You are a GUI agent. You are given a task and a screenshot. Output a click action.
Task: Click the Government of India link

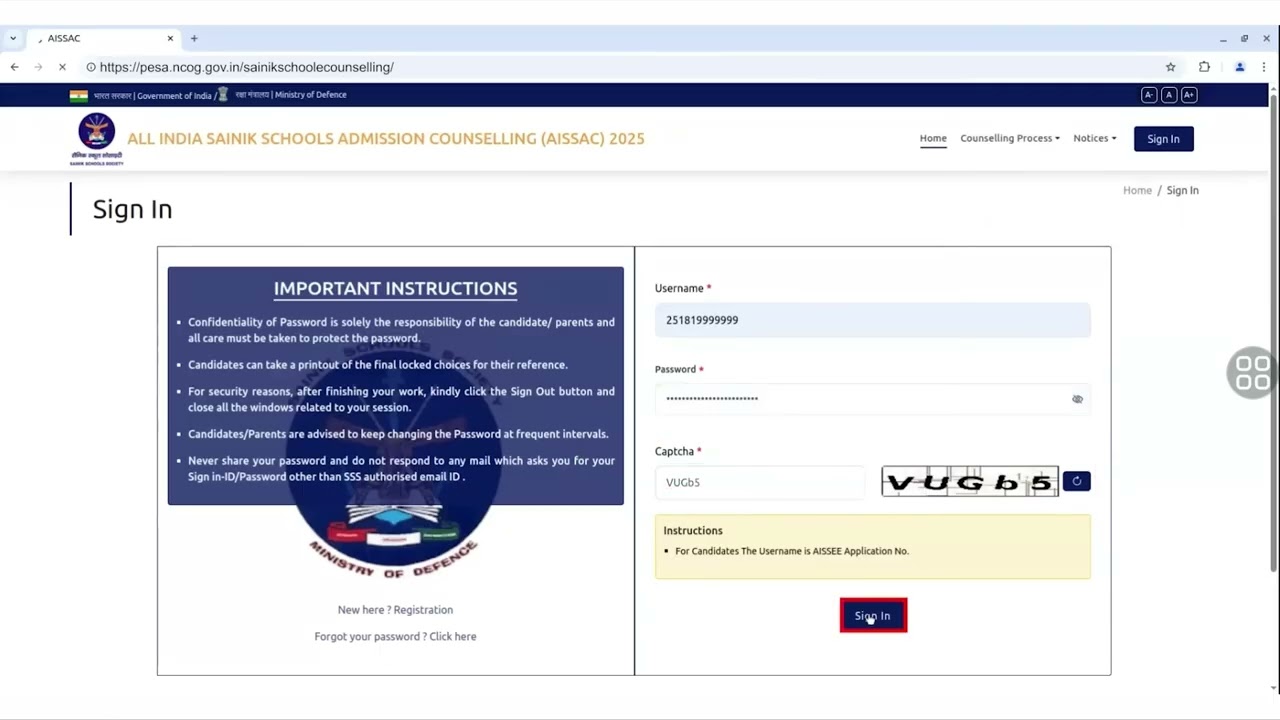(174, 95)
